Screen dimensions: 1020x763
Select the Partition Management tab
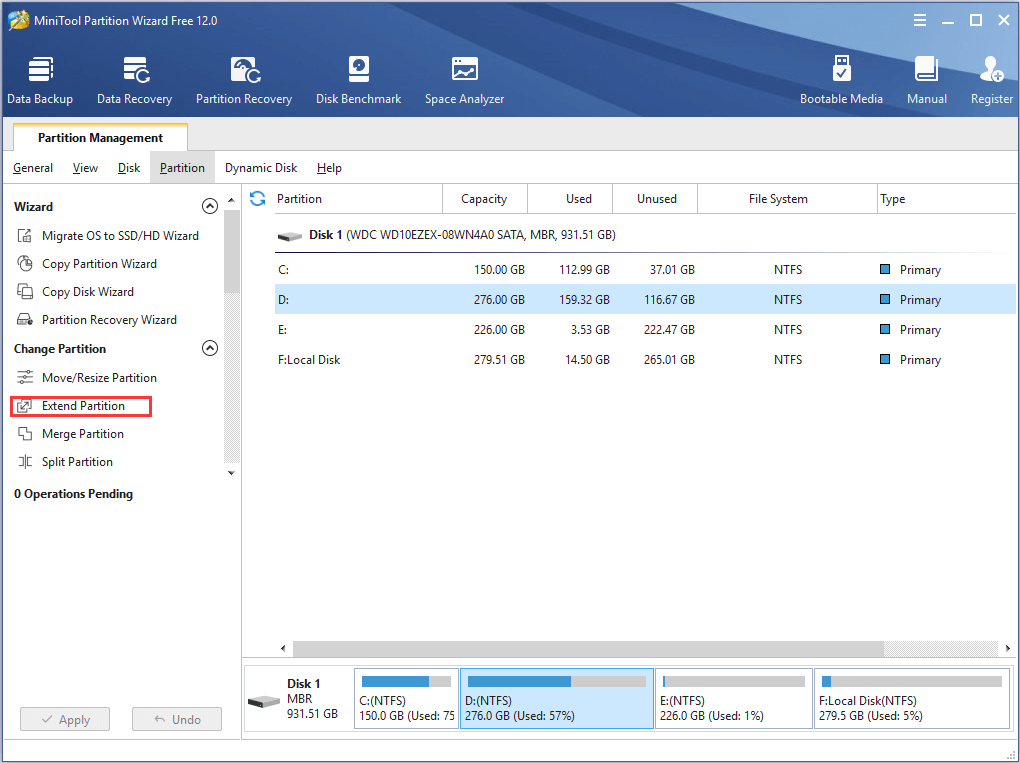(x=100, y=137)
